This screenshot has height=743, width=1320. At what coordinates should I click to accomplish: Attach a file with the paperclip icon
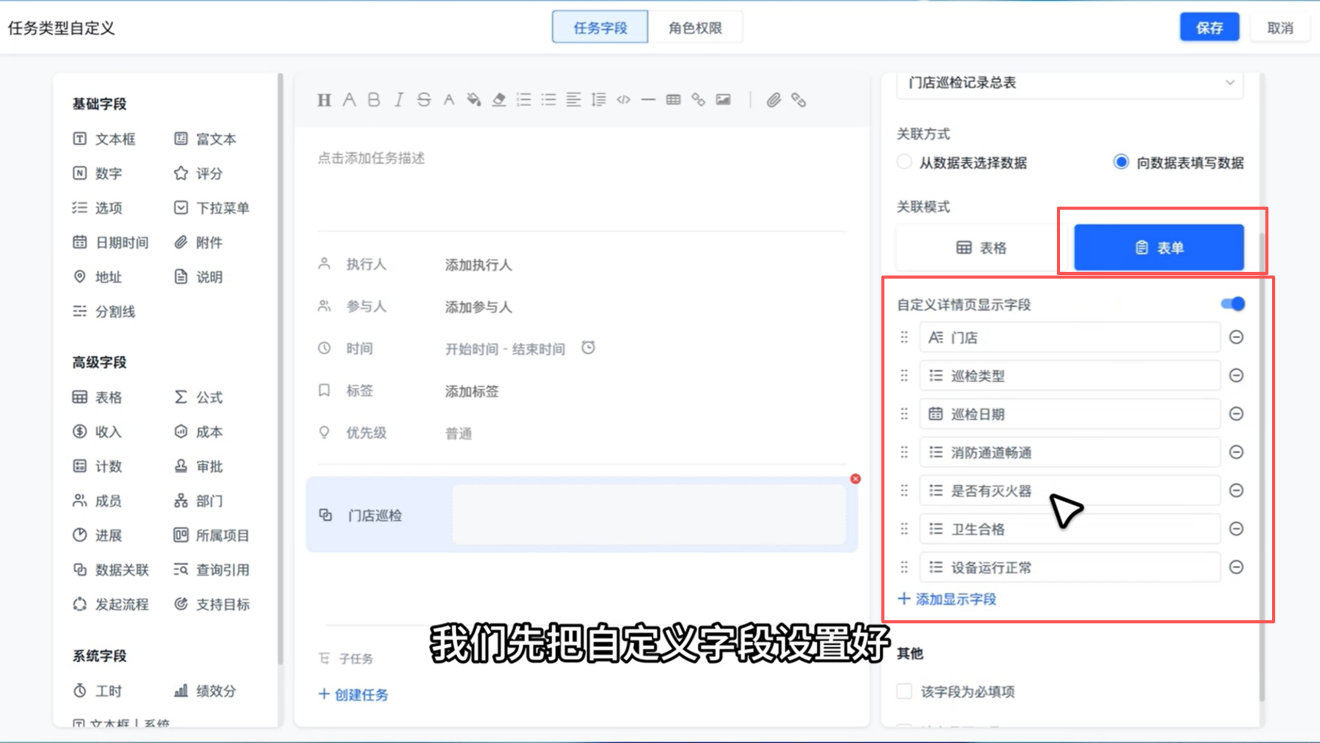774,100
